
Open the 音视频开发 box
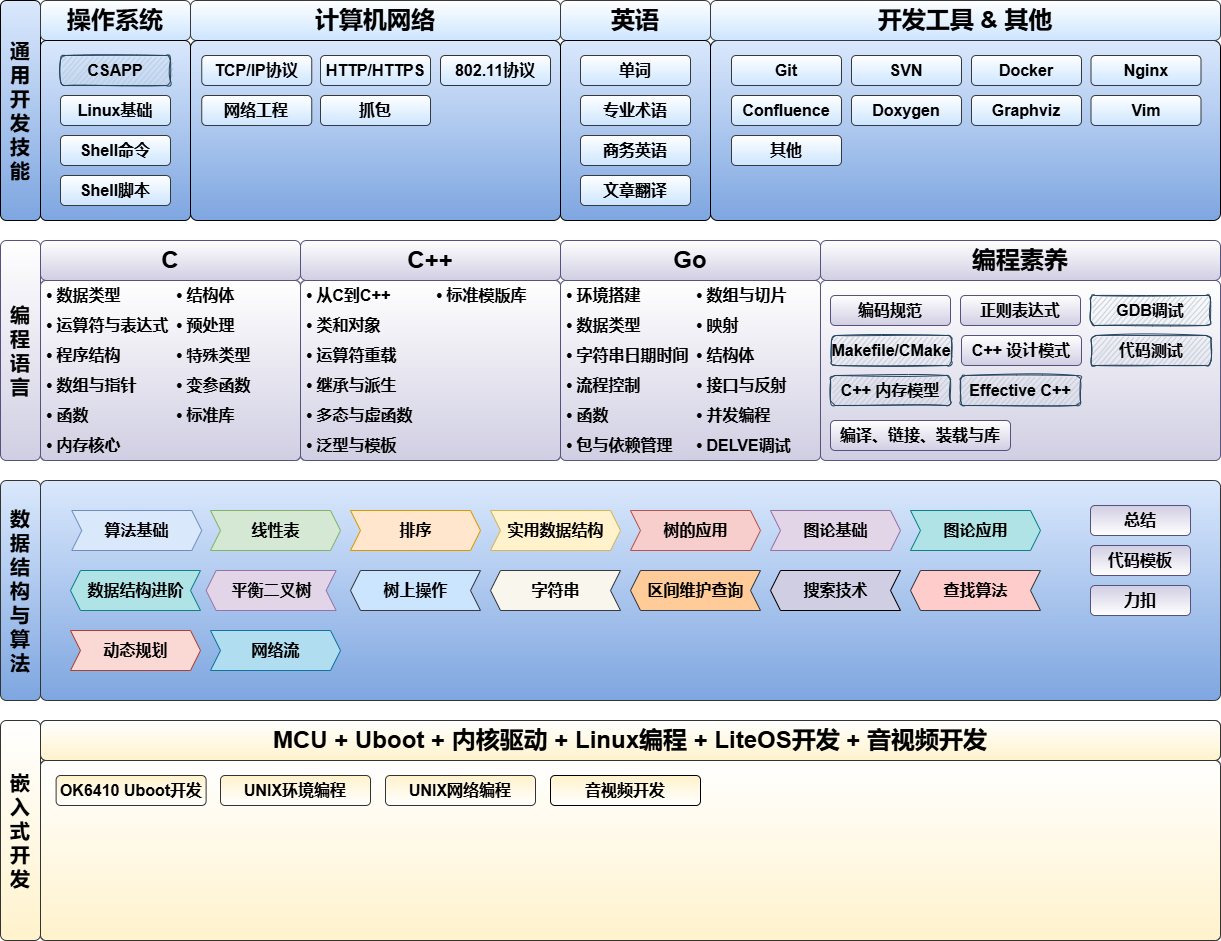click(x=625, y=791)
